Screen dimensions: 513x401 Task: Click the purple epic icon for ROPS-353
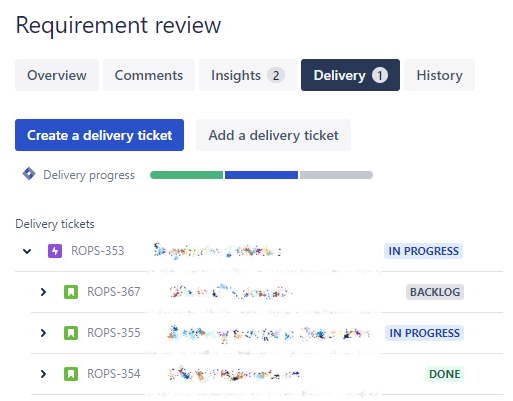pos(55,251)
